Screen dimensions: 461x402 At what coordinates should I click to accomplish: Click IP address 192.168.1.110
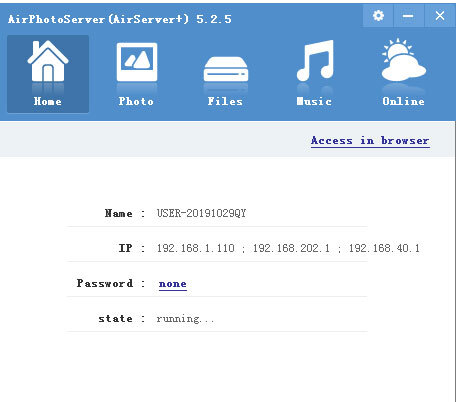[196, 248]
